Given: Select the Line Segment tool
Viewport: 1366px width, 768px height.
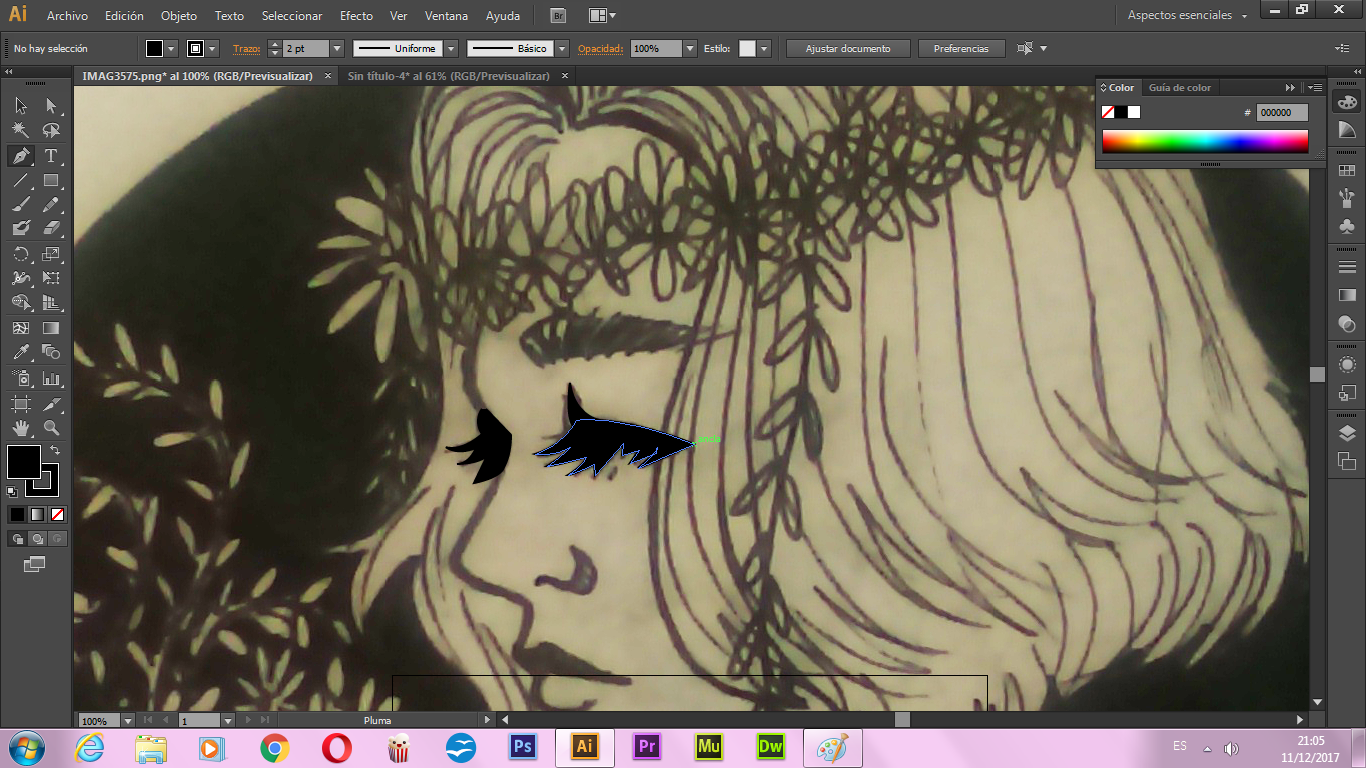Looking at the screenshot, I should pyautogui.click(x=20, y=180).
